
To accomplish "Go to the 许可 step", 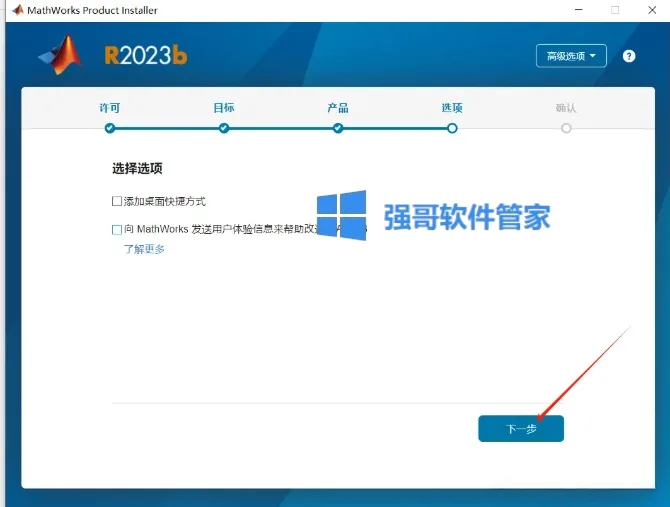I will coord(110,108).
